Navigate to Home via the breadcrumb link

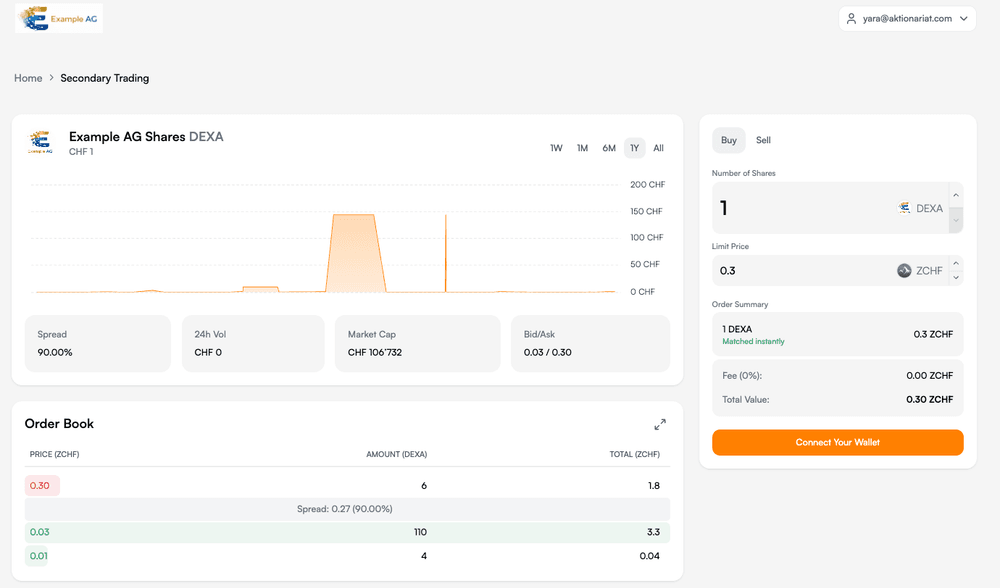click(27, 77)
